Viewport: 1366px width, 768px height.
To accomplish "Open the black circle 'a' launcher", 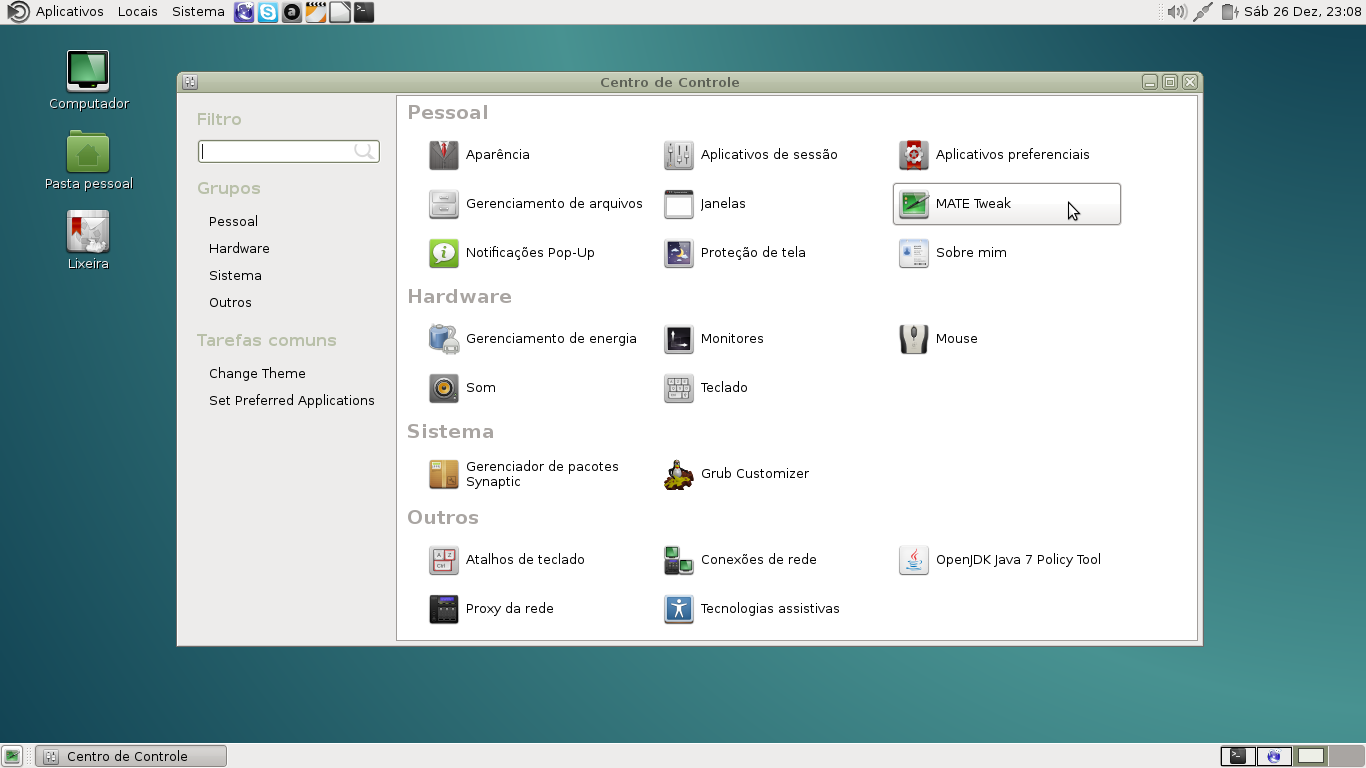I will [292, 12].
